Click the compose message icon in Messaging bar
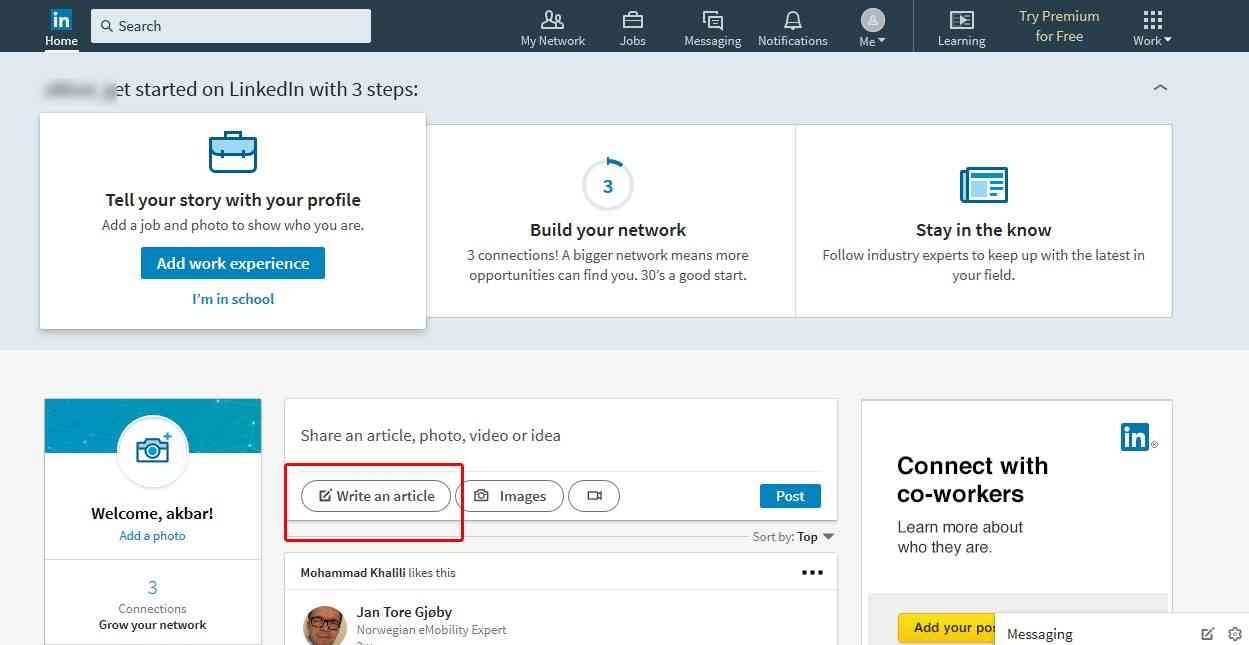The width and height of the screenshot is (1249, 645). pos(1207,634)
